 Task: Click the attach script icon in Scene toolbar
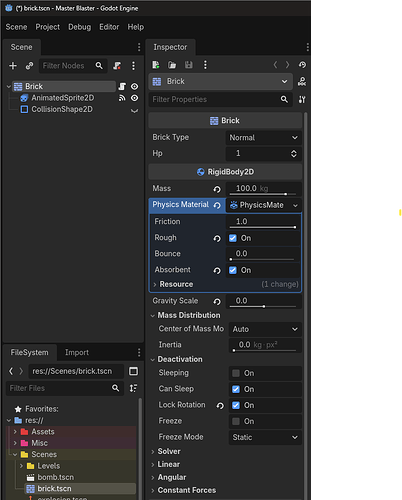(117, 66)
